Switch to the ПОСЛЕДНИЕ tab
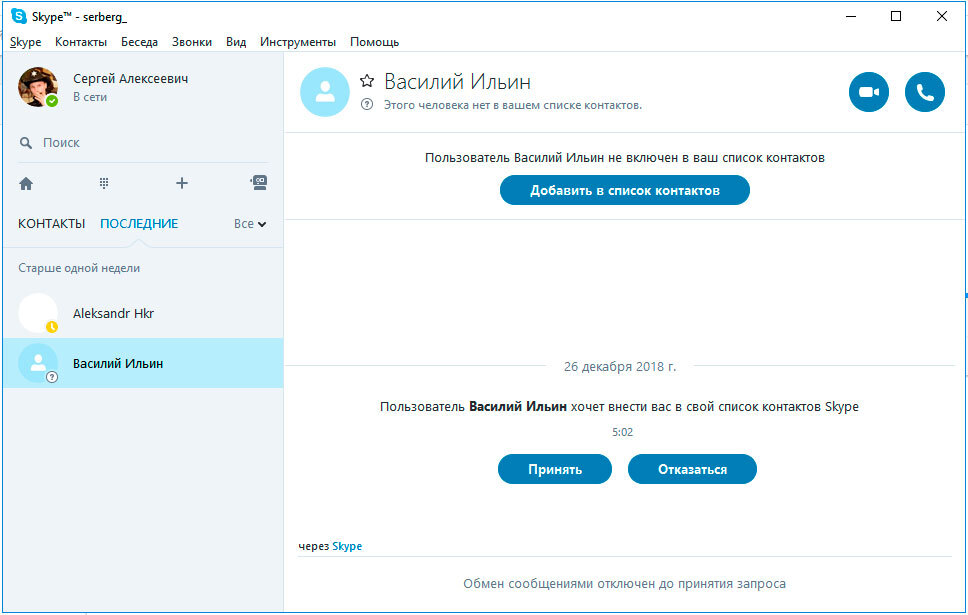The image size is (968, 615). point(139,224)
